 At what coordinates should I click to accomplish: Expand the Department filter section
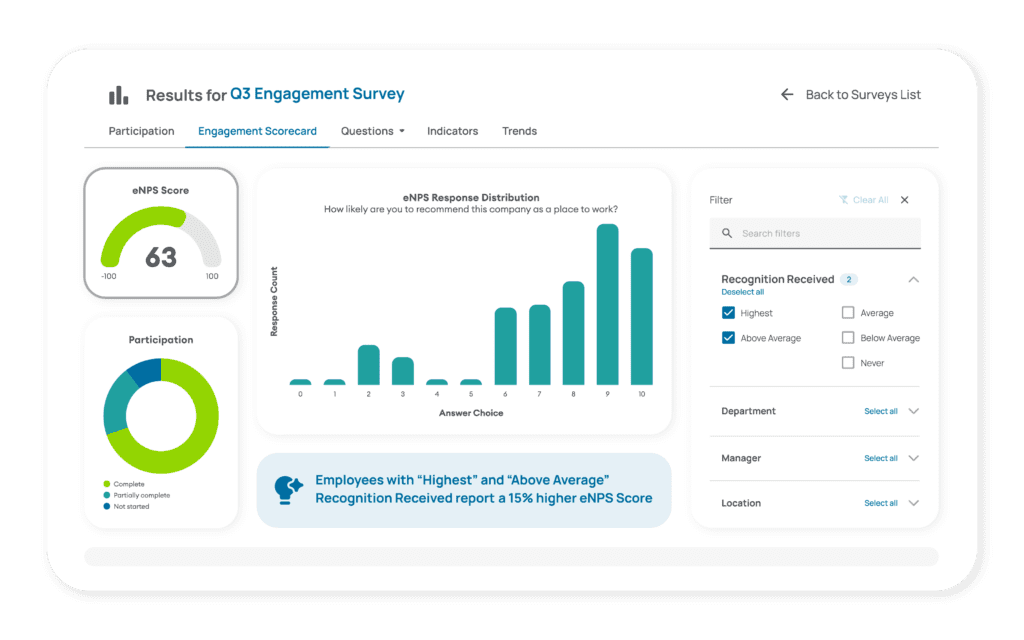[913, 411]
